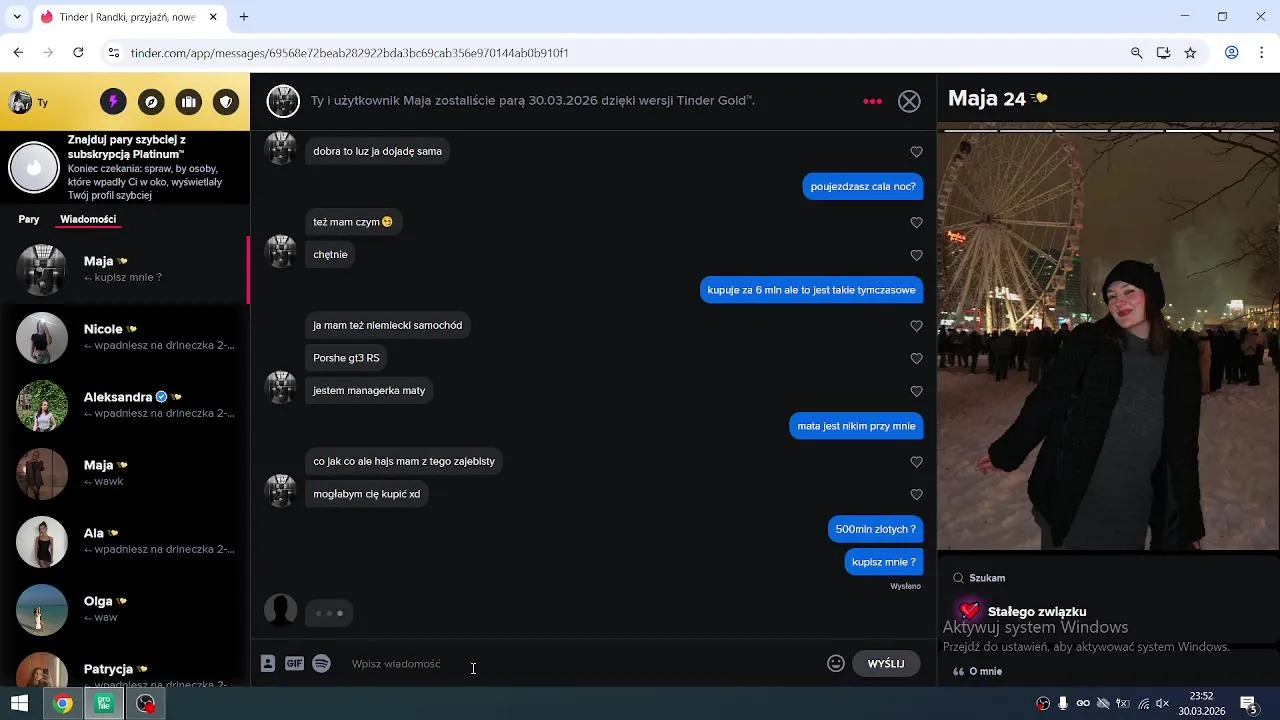Click the 'O mnie' section heading
The width and height of the screenshot is (1280, 720).
coord(986,671)
